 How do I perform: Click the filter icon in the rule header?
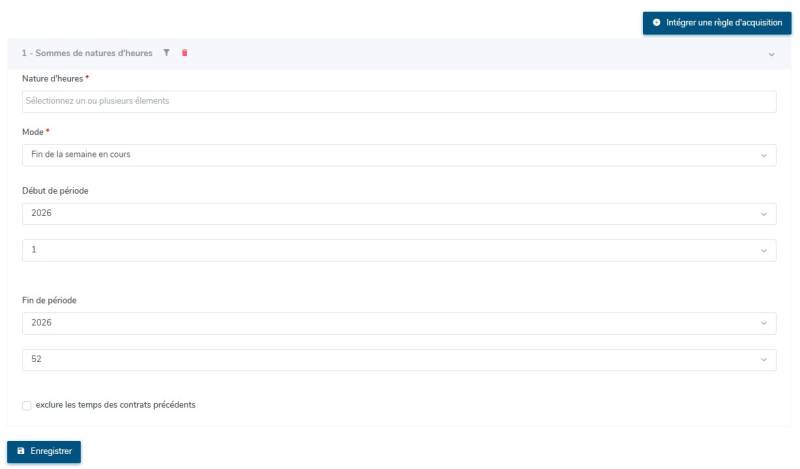tap(167, 53)
